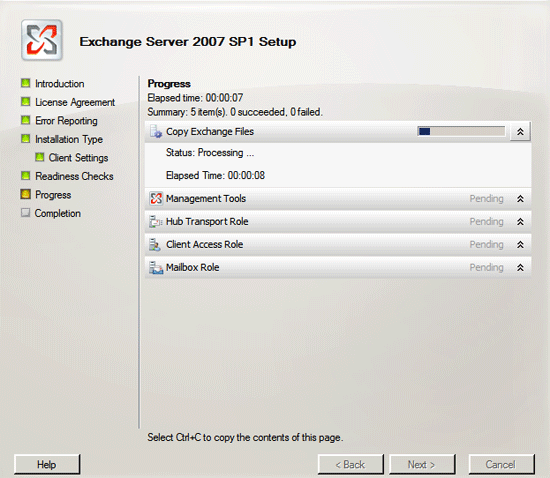Click the orange square beside Progress step
This screenshot has height=478, width=550.
[x=25, y=194]
